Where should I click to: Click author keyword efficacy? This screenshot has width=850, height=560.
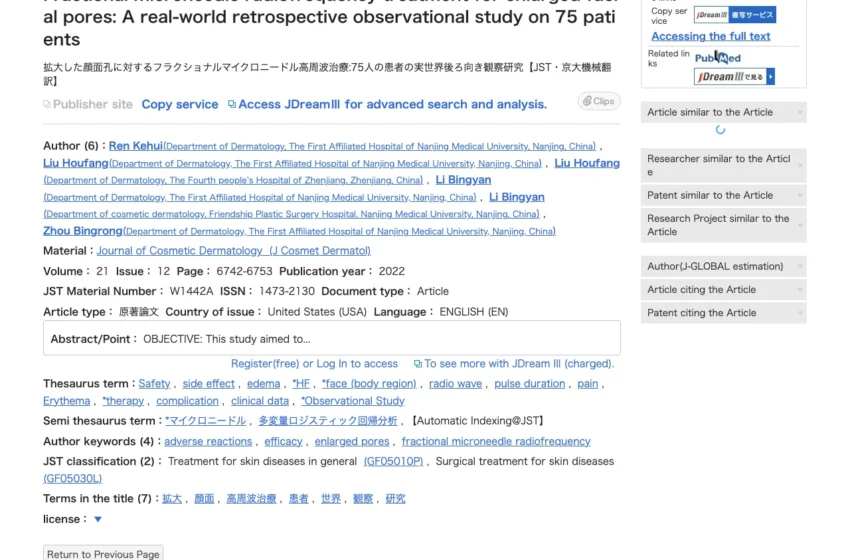pos(284,441)
